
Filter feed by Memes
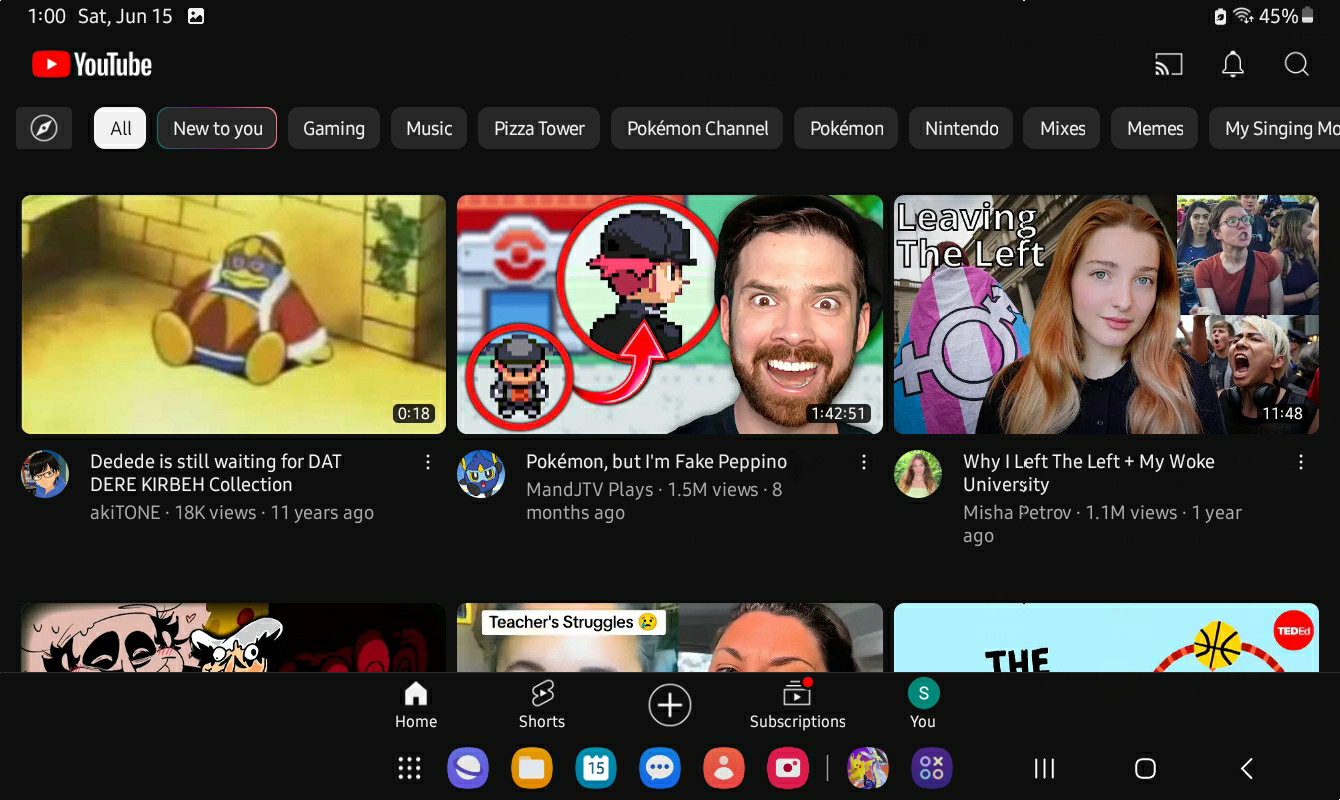(1155, 128)
